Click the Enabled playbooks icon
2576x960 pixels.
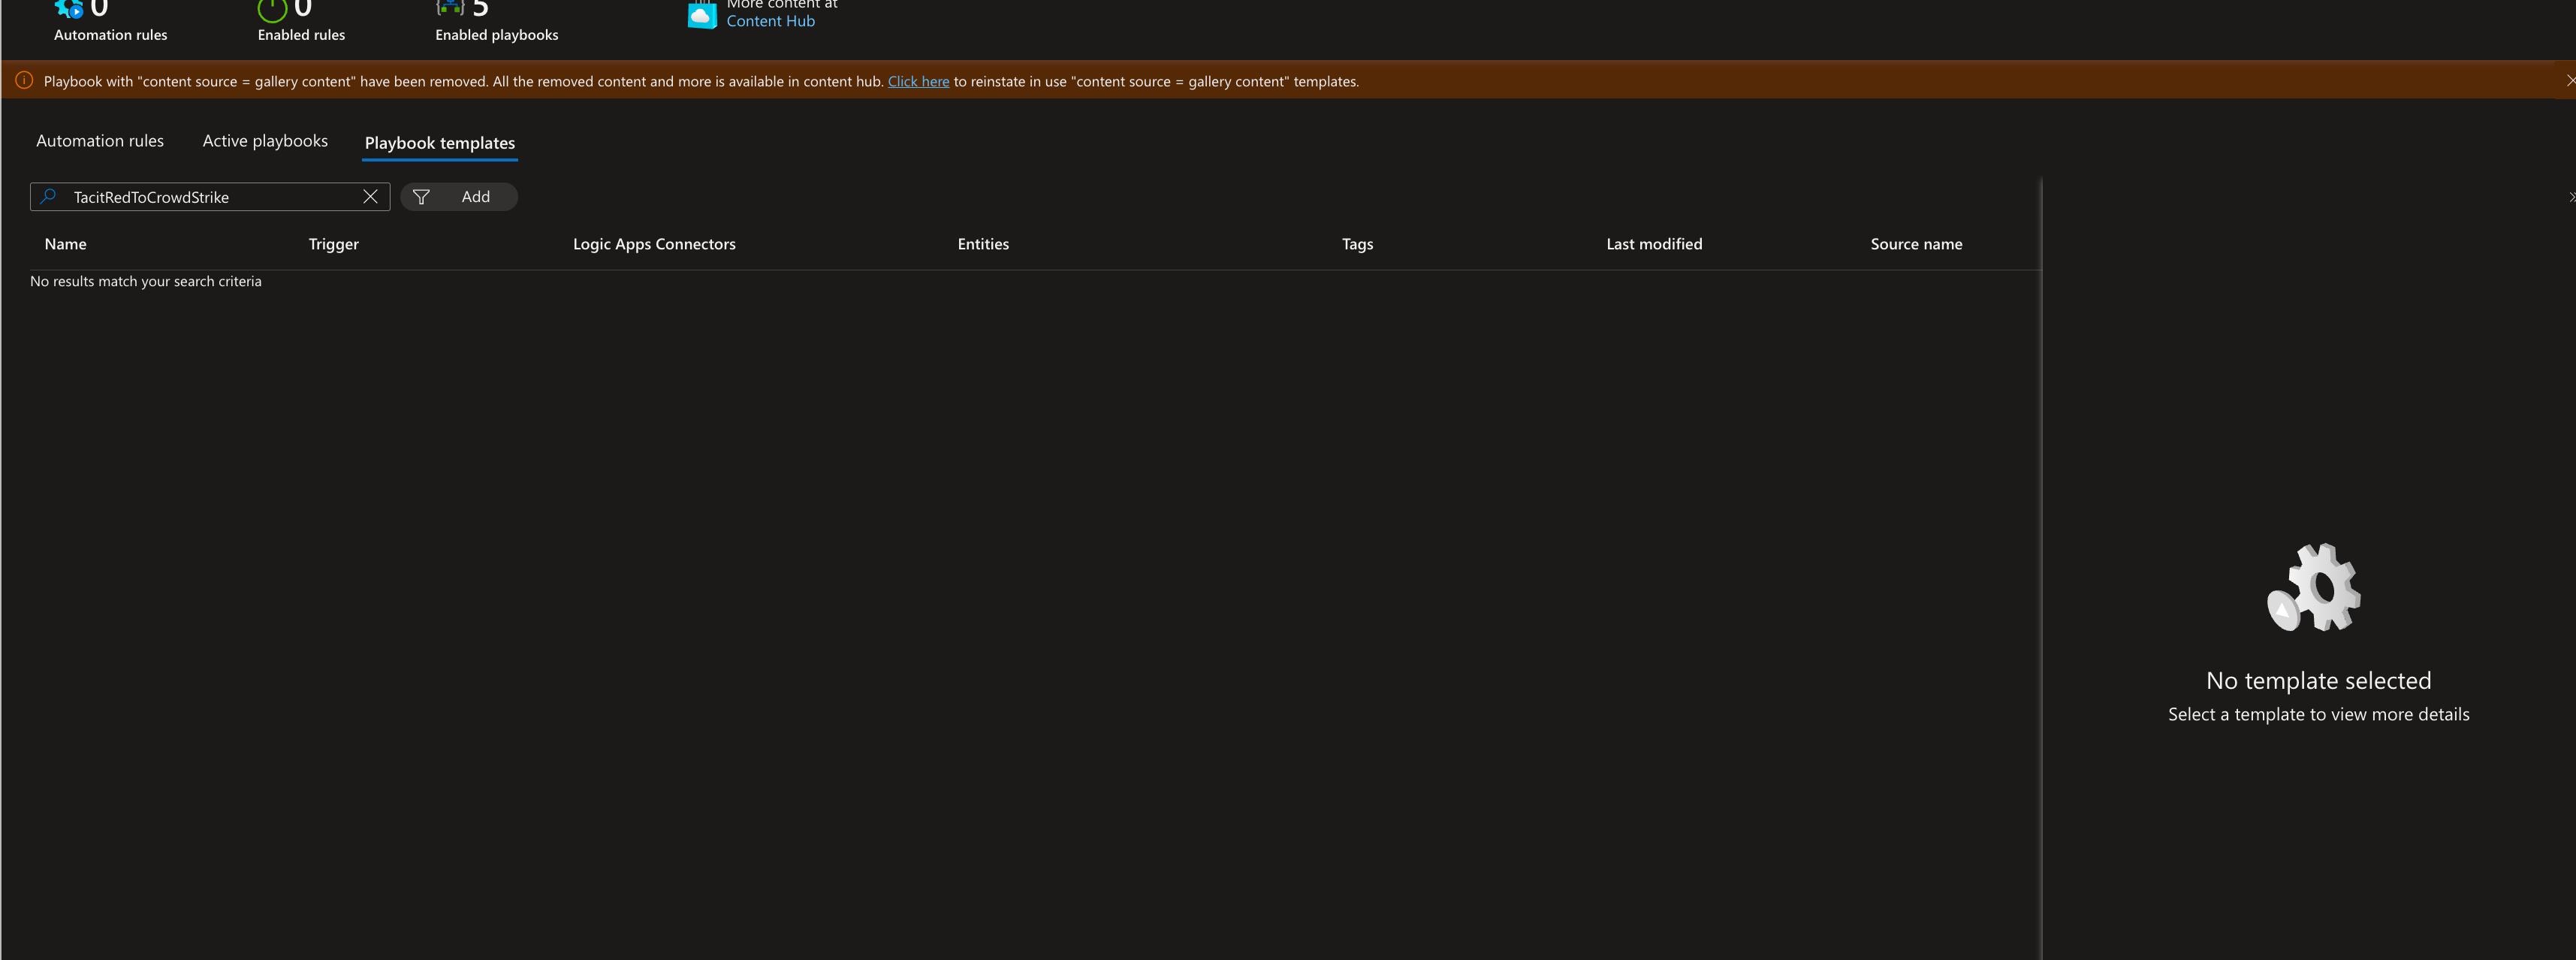(x=450, y=8)
